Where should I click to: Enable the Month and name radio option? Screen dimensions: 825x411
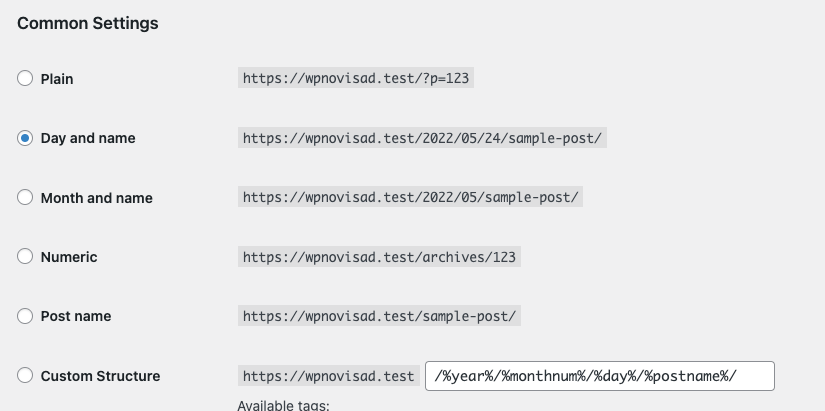click(25, 198)
